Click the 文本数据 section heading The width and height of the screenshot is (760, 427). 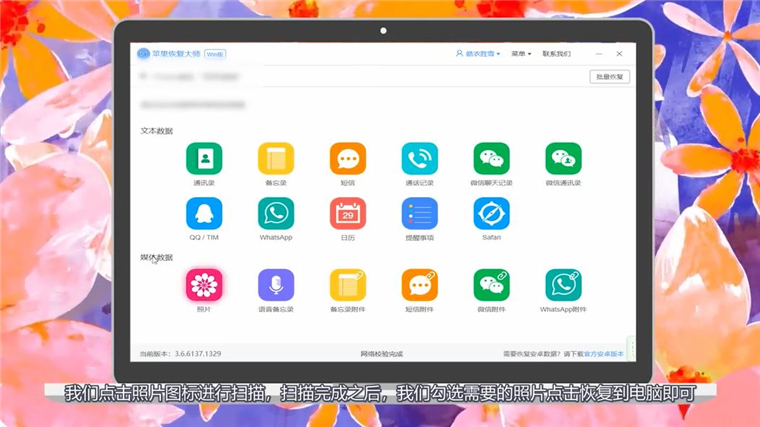[157, 131]
